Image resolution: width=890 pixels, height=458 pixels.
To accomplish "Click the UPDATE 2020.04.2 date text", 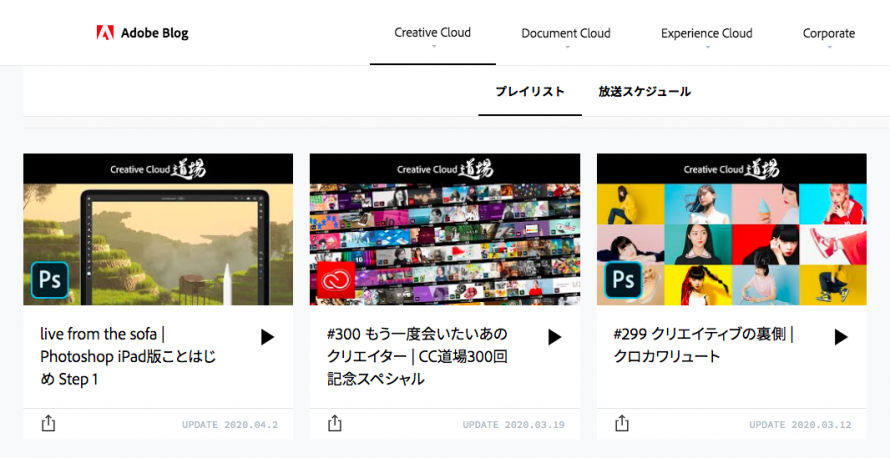I will pyautogui.click(x=230, y=425).
